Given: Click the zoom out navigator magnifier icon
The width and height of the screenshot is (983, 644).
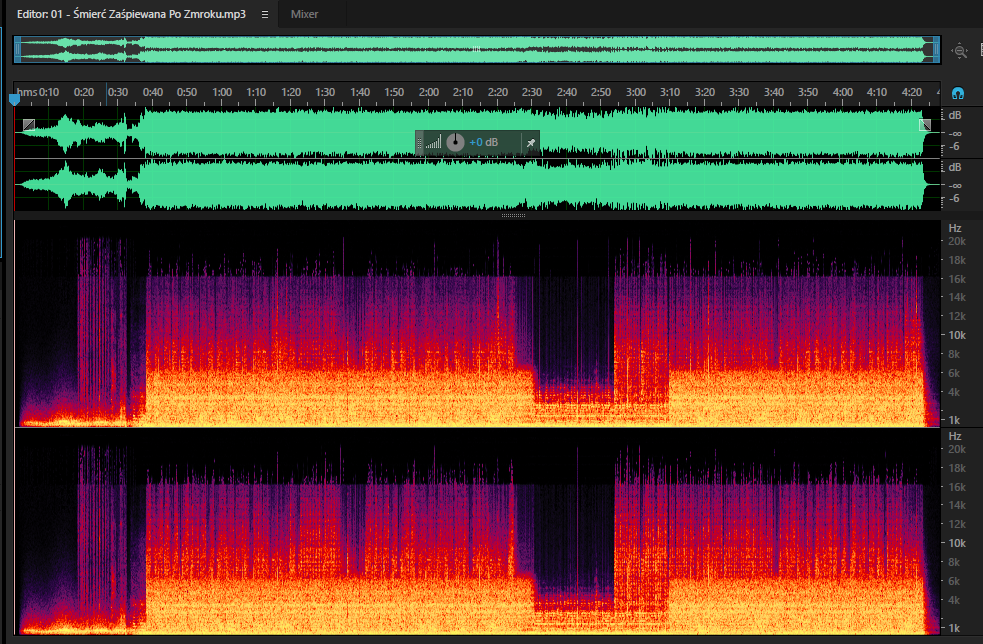Looking at the screenshot, I should pyautogui.click(x=960, y=51).
